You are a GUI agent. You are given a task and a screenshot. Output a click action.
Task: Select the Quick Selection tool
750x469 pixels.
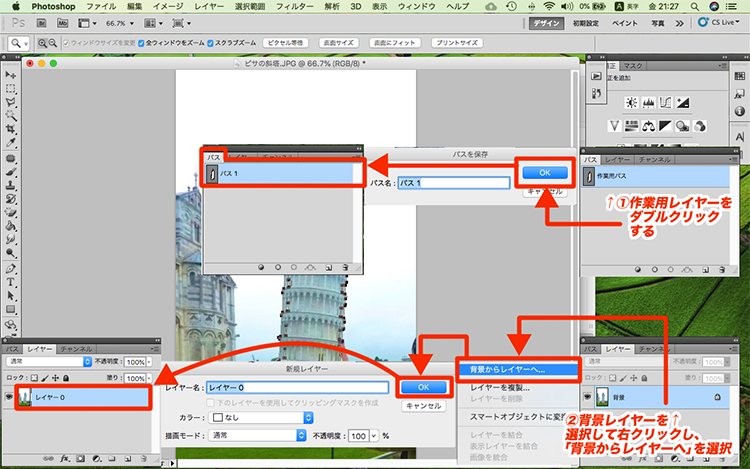tap(11, 116)
